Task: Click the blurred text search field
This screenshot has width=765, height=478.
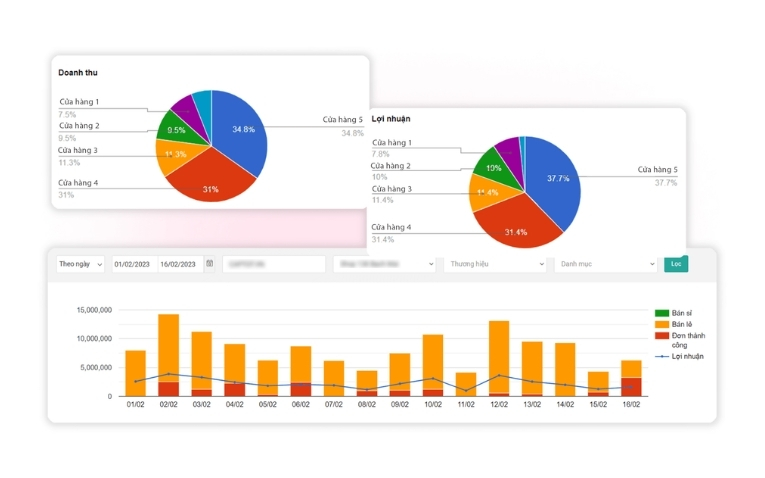Action: pyautogui.click(x=273, y=264)
